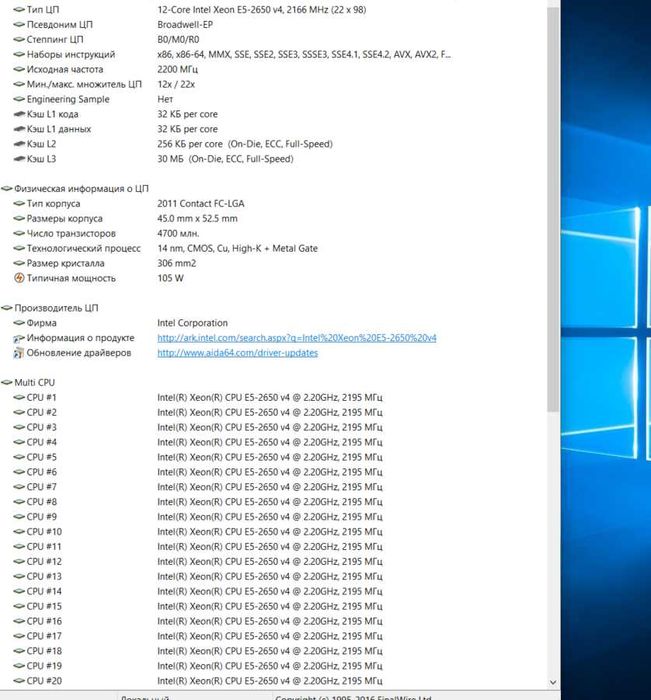
Task: Click the icon beside 'Фирма'
Action: [x=19, y=323]
